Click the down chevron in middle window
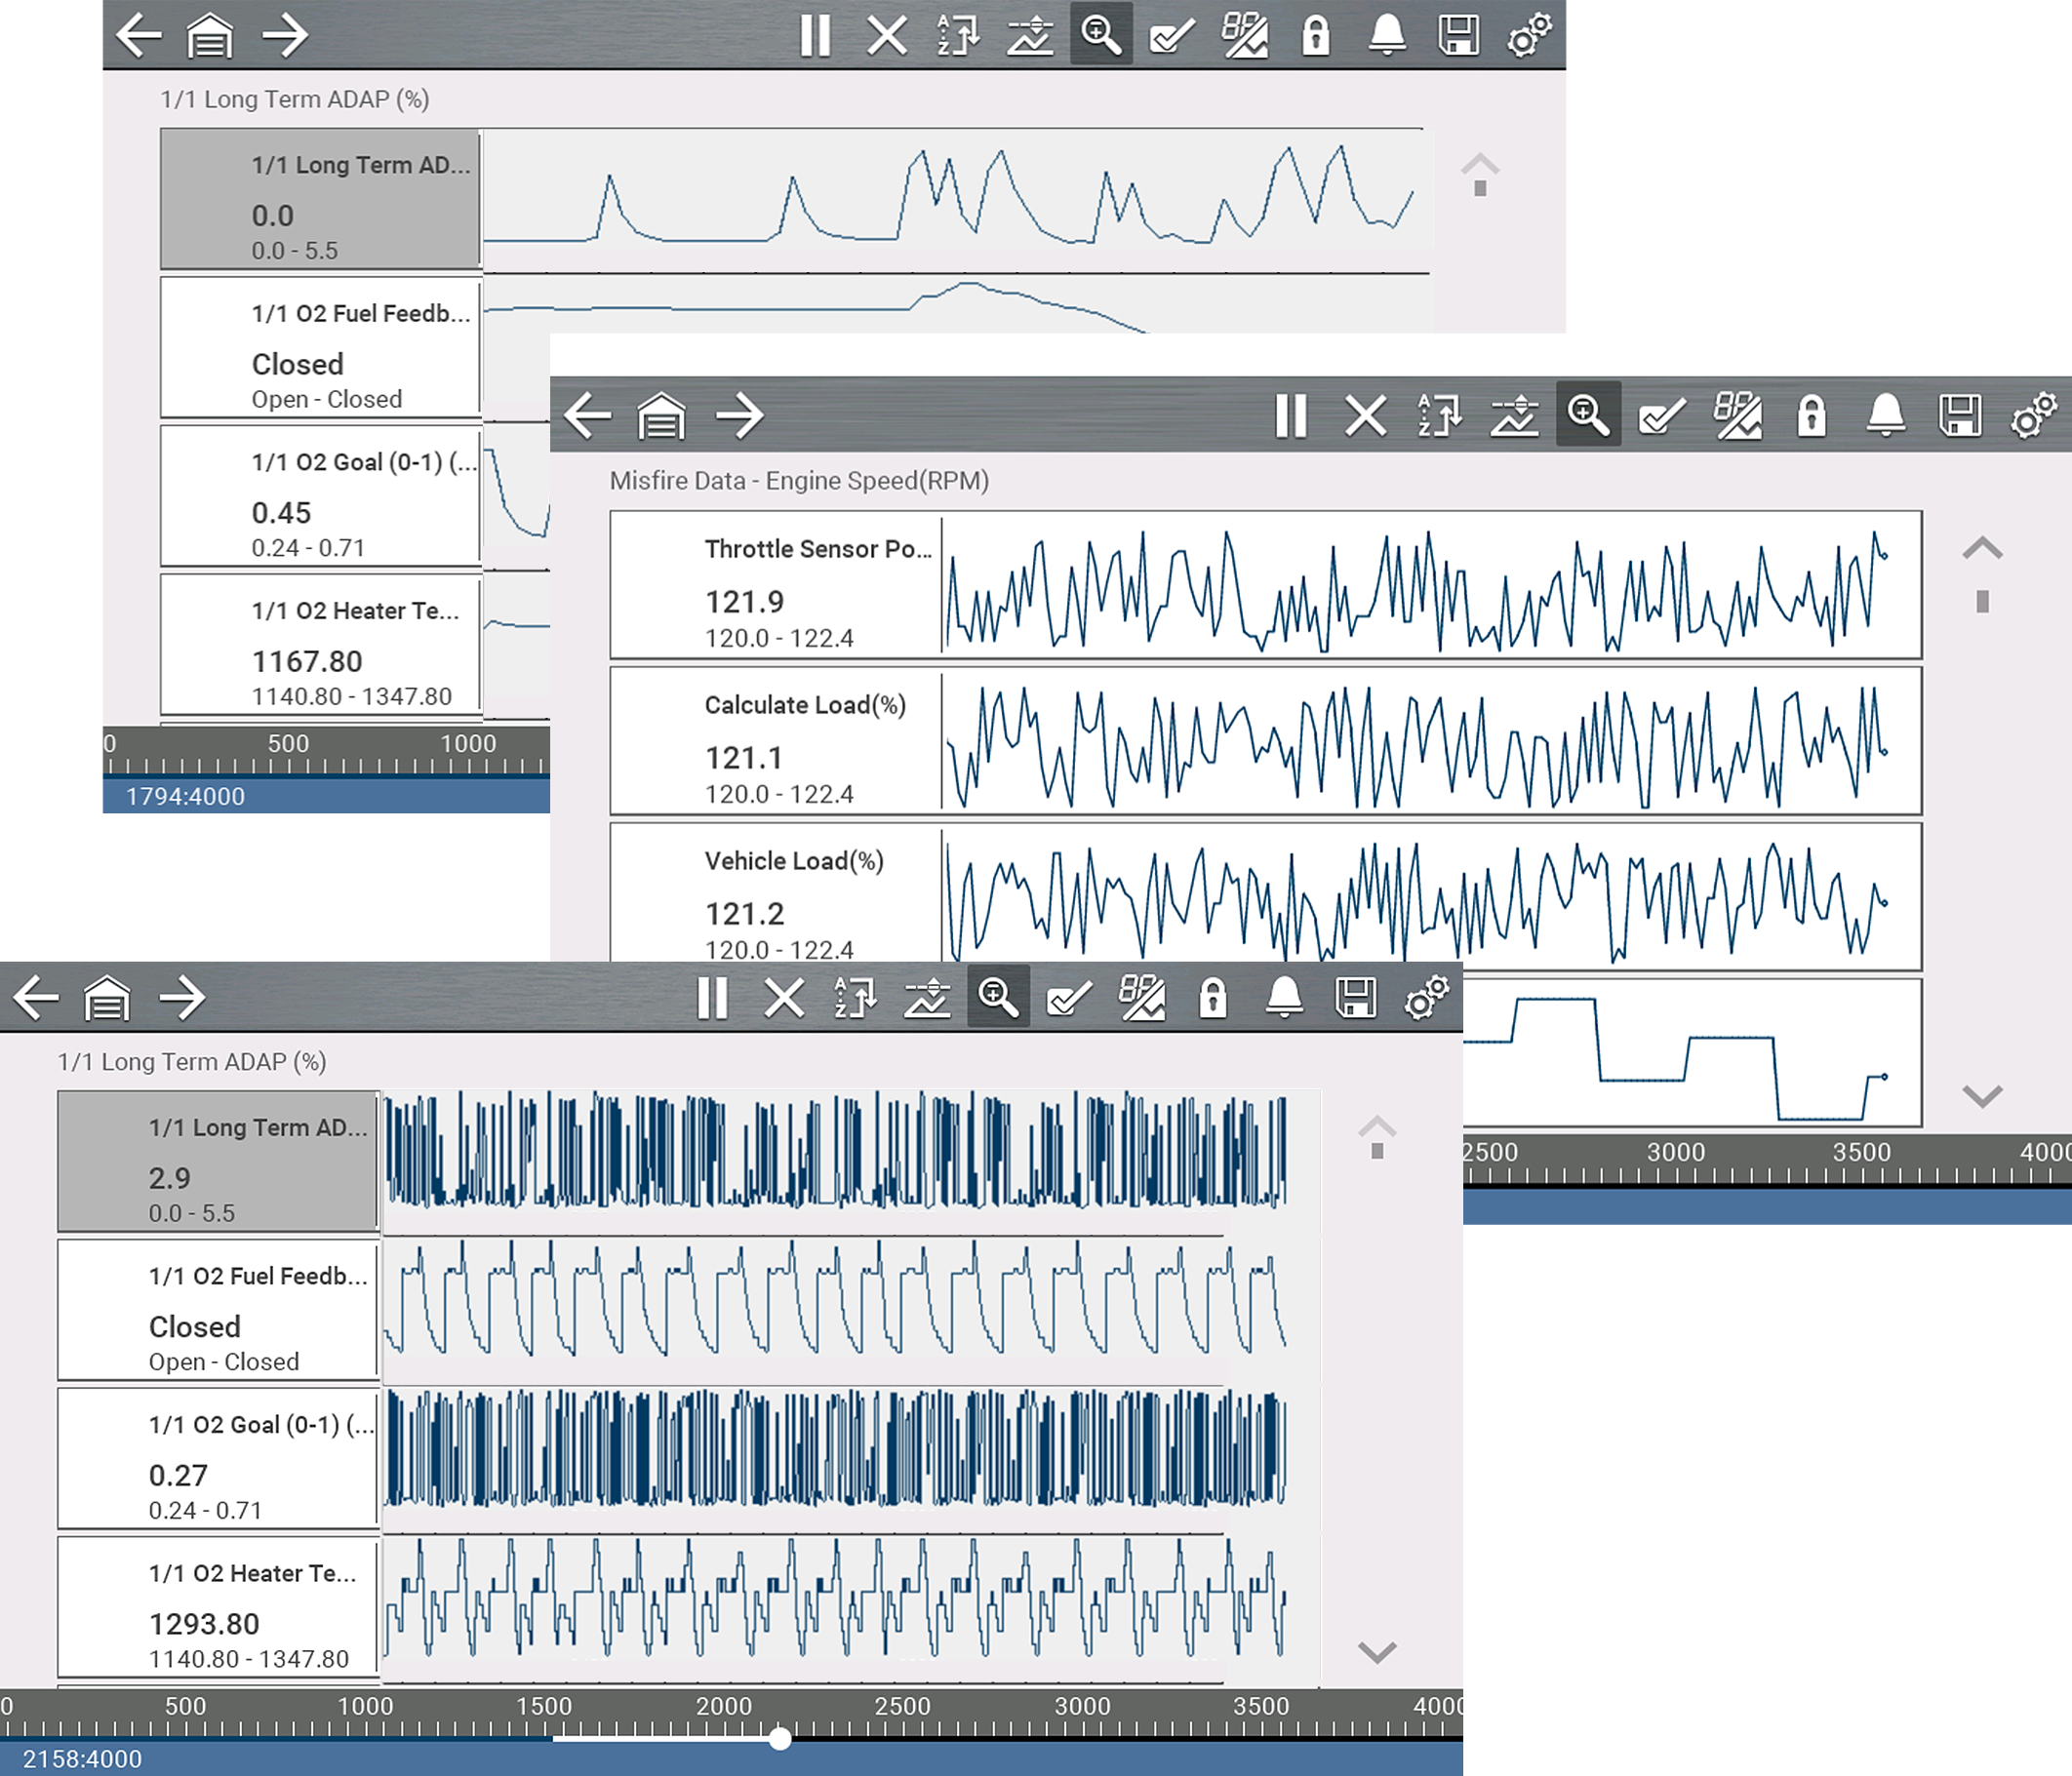The height and width of the screenshot is (1776, 2072). point(1982,1096)
